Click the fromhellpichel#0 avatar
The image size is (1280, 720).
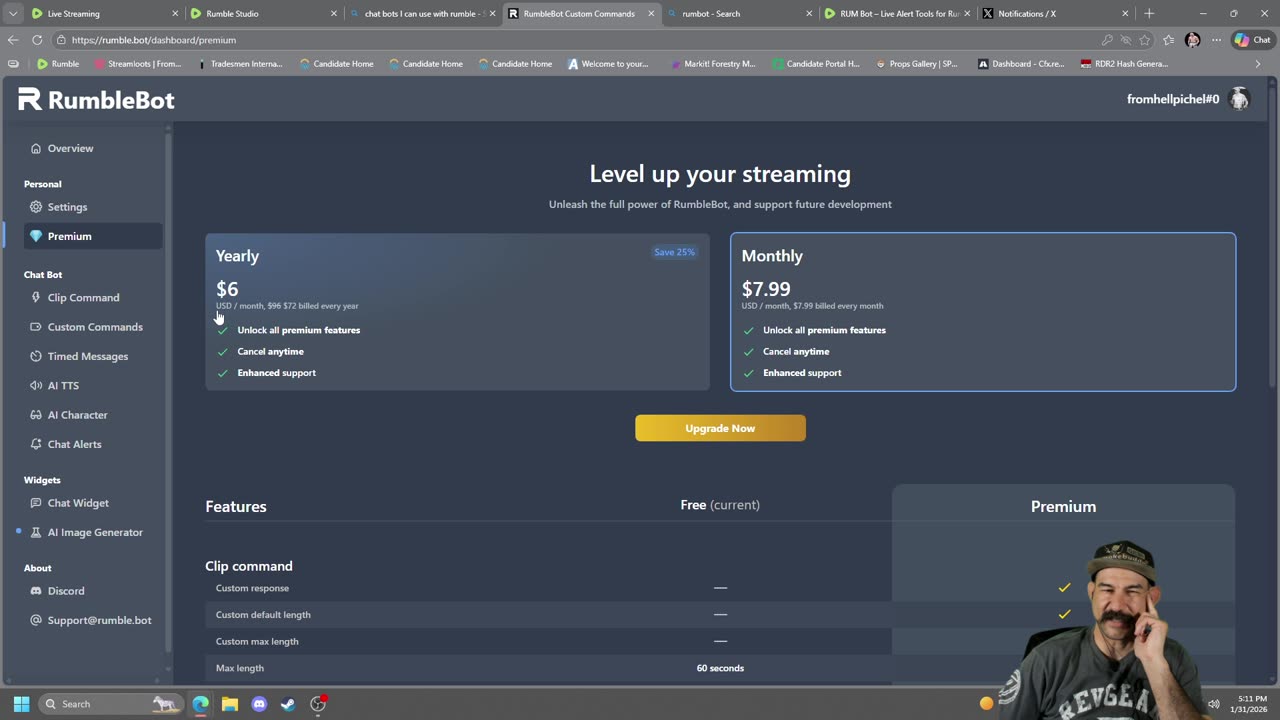[x=1239, y=99]
